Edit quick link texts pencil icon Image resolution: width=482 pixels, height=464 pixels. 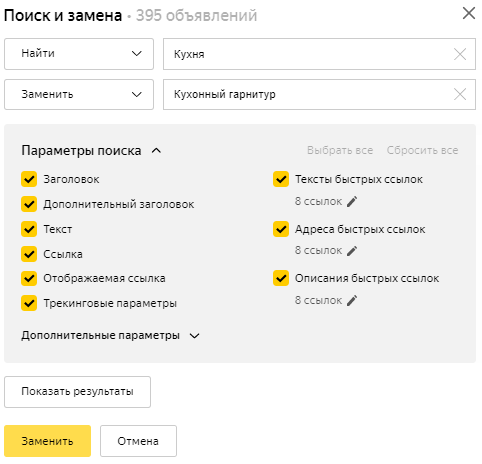tap(352, 201)
